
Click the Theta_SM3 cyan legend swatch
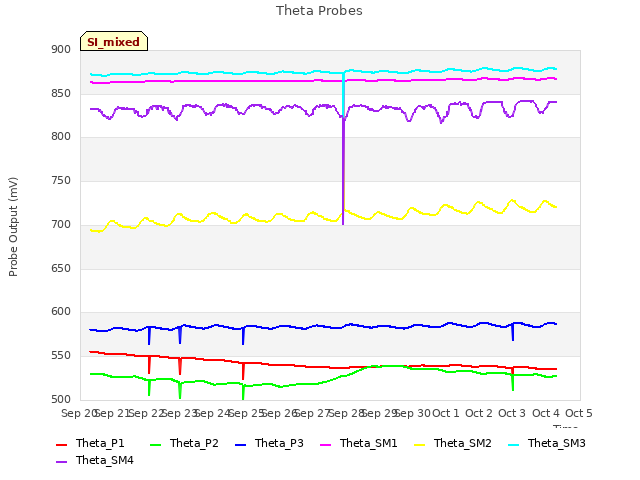[513, 444]
